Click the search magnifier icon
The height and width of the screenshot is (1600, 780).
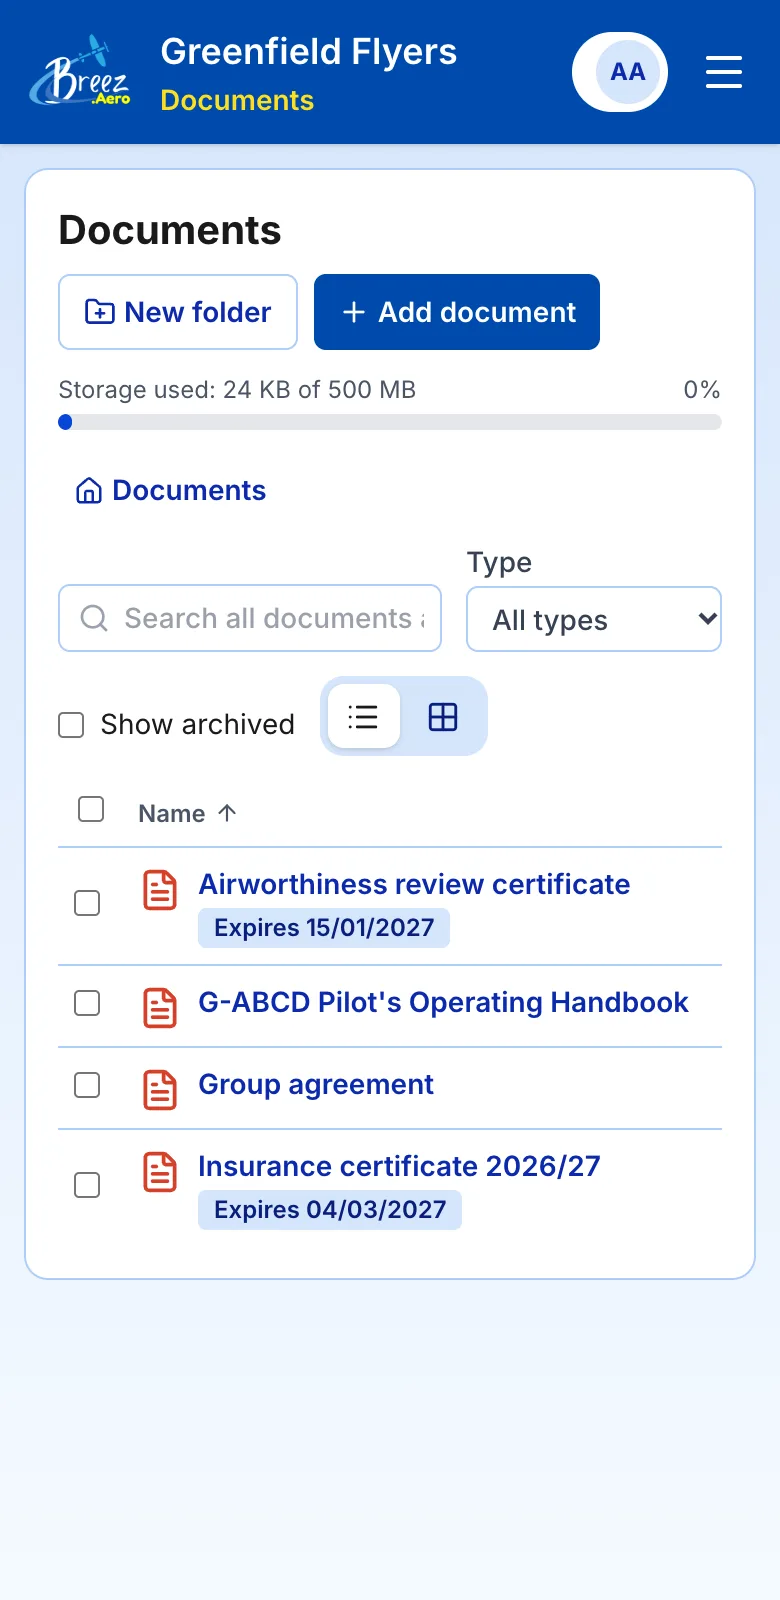pos(94,618)
